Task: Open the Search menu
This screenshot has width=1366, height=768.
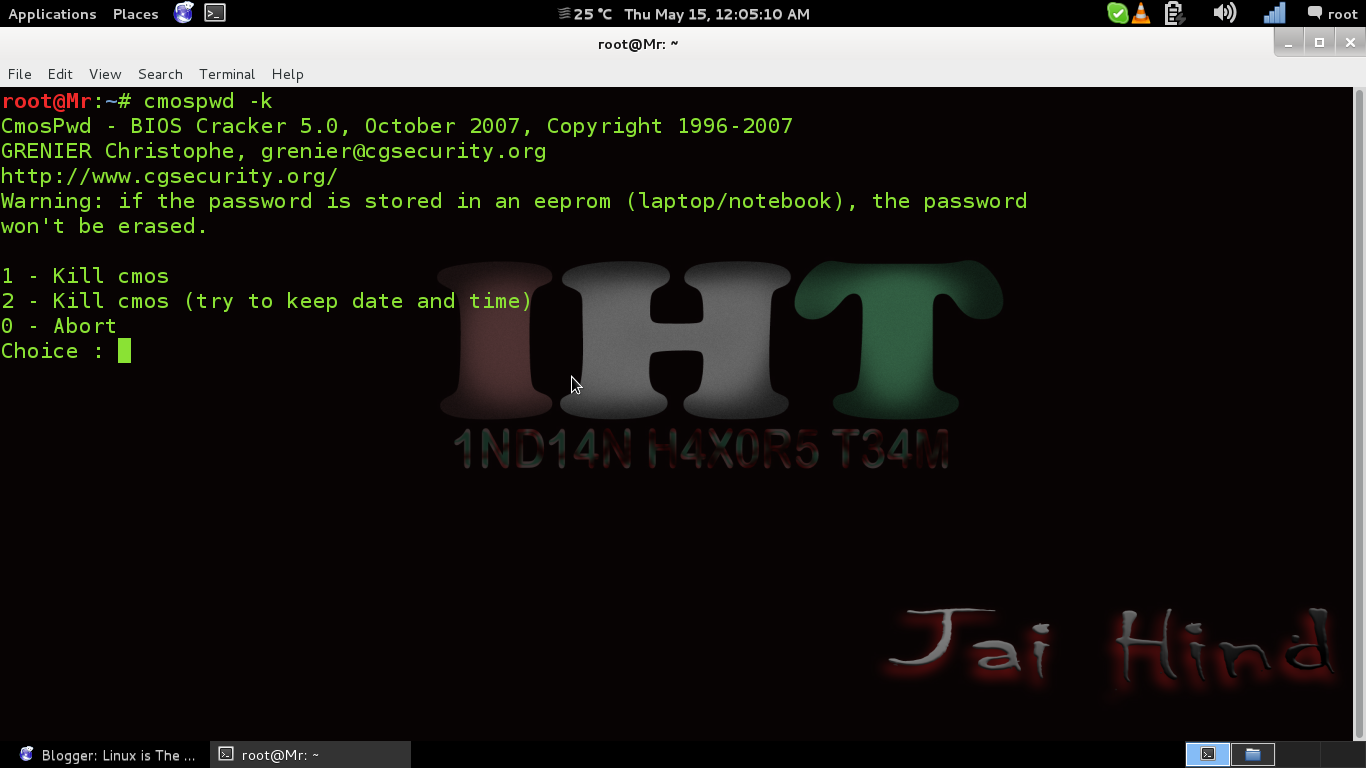Action: pyautogui.click(x=160, y=74)
